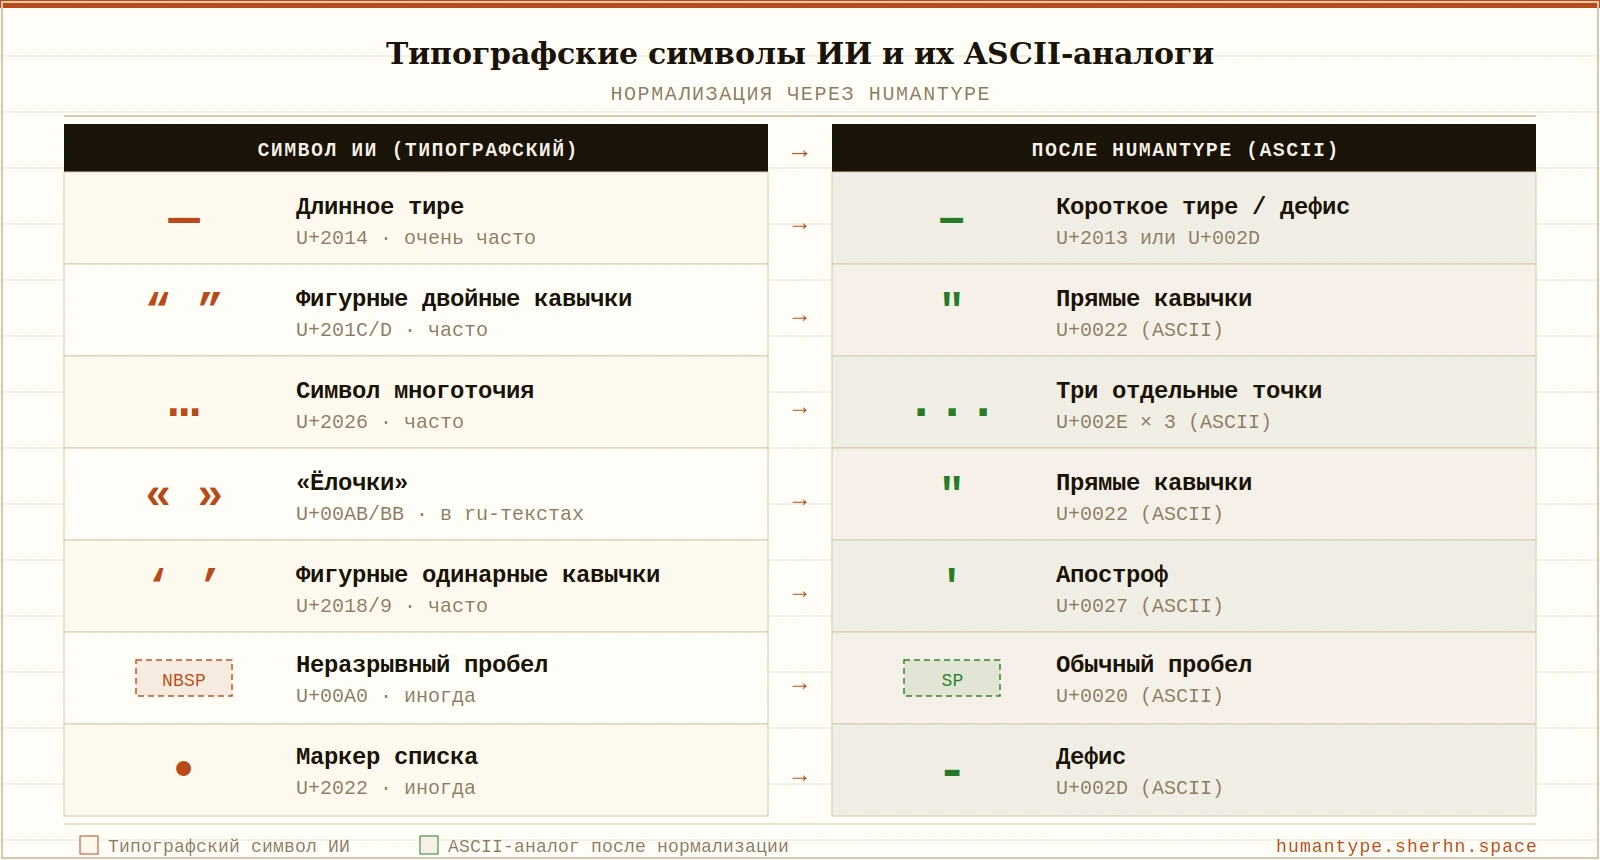Click the text 'Фигурные двойные кавычки'

(464, 298)
